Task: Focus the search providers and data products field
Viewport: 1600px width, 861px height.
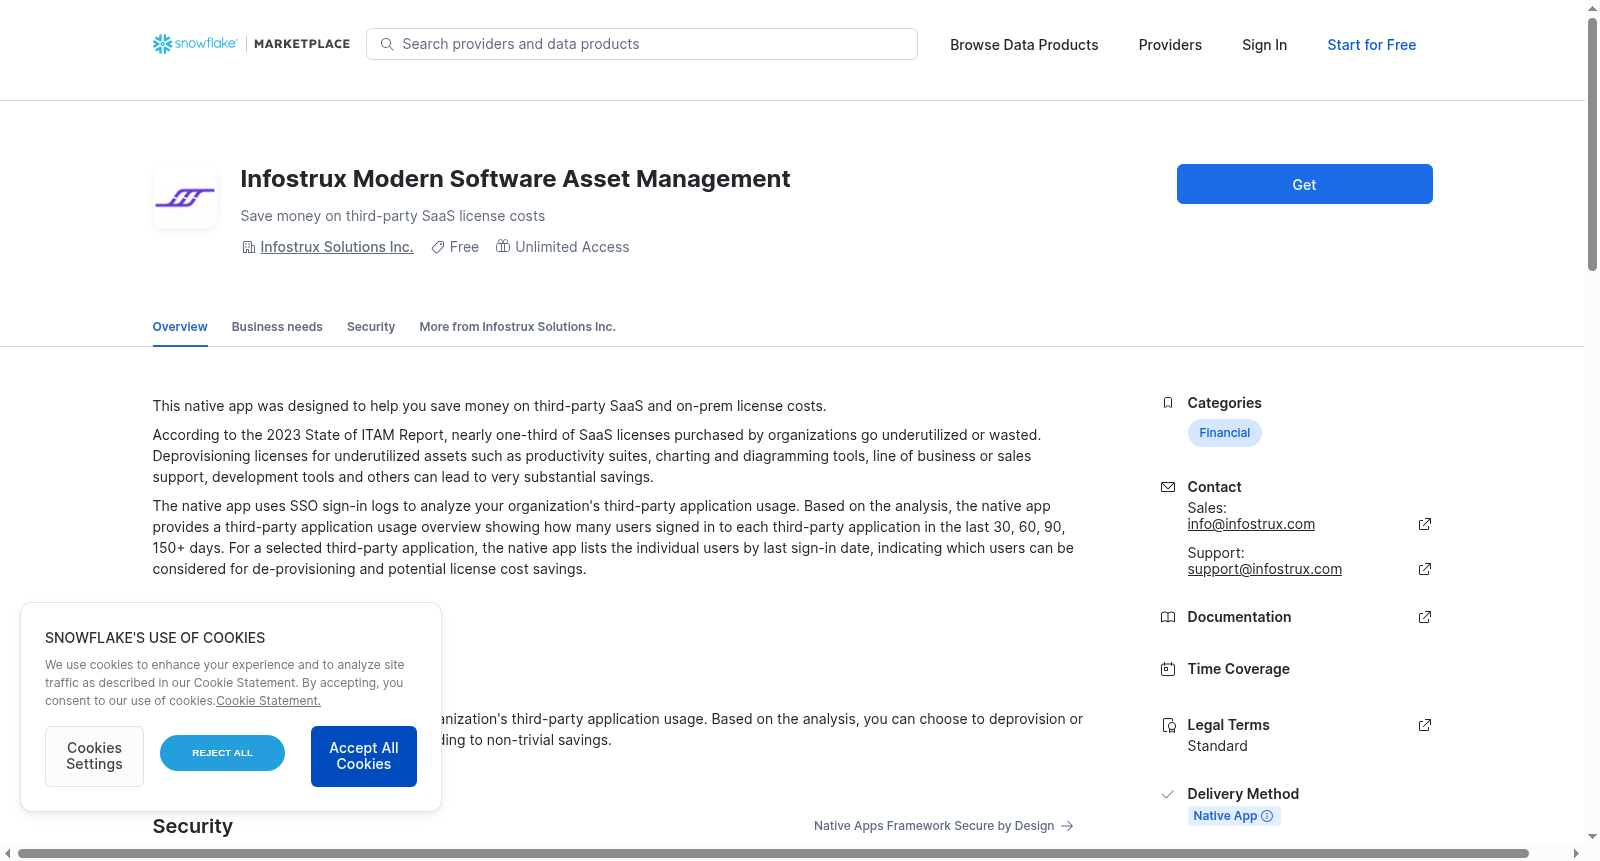Action: [x=642, y=44]
